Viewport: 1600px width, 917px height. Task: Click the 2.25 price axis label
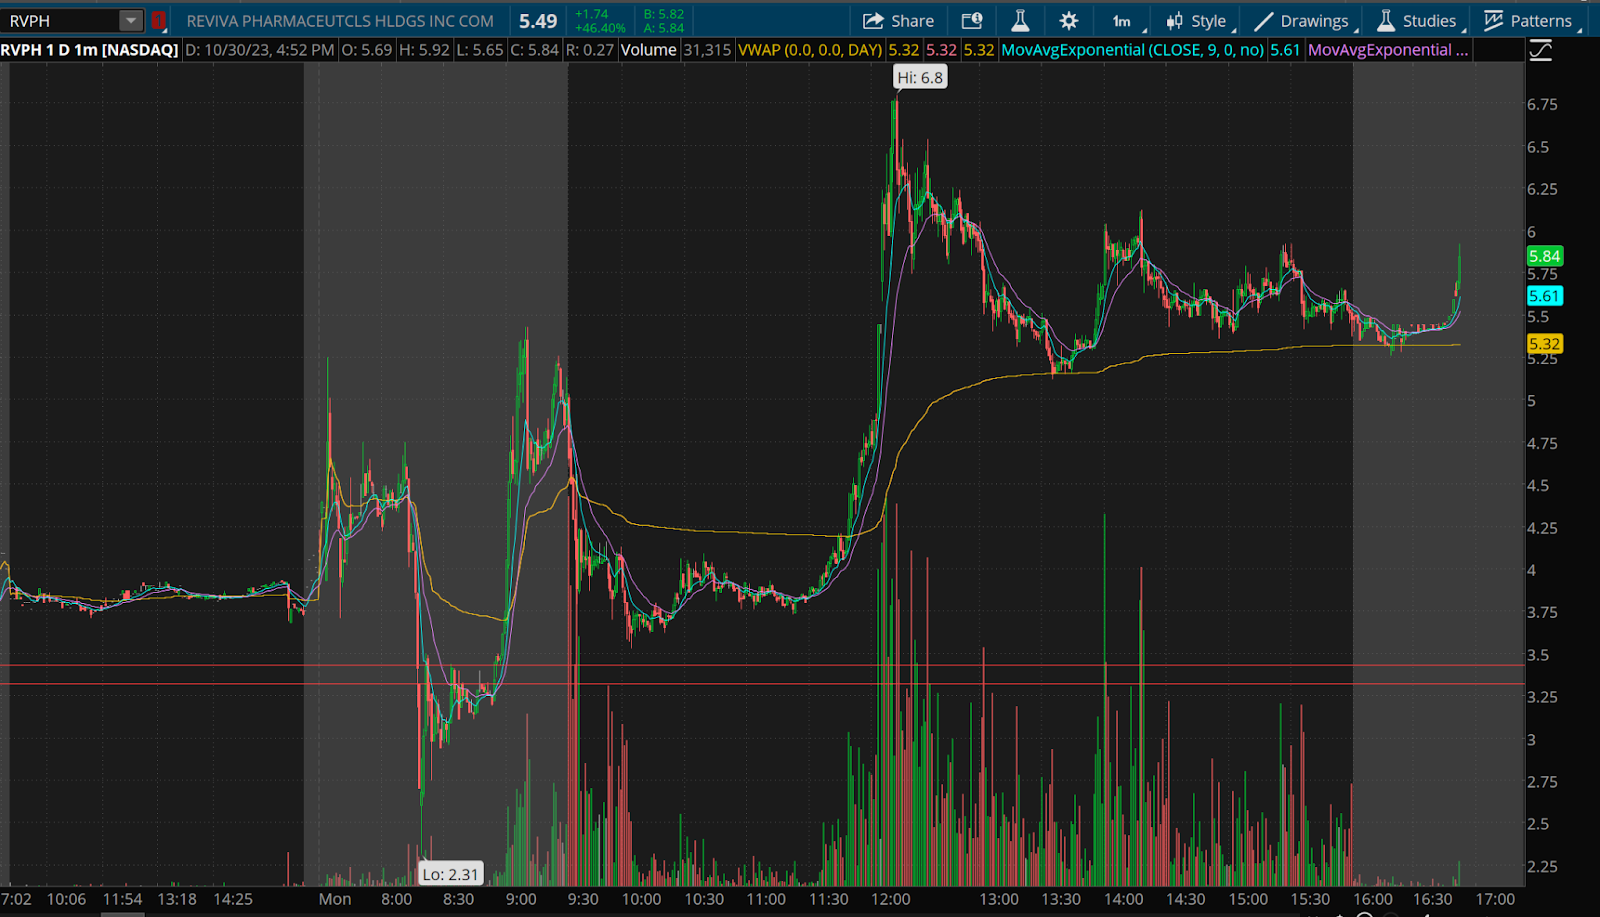[x=1542, y=867]
